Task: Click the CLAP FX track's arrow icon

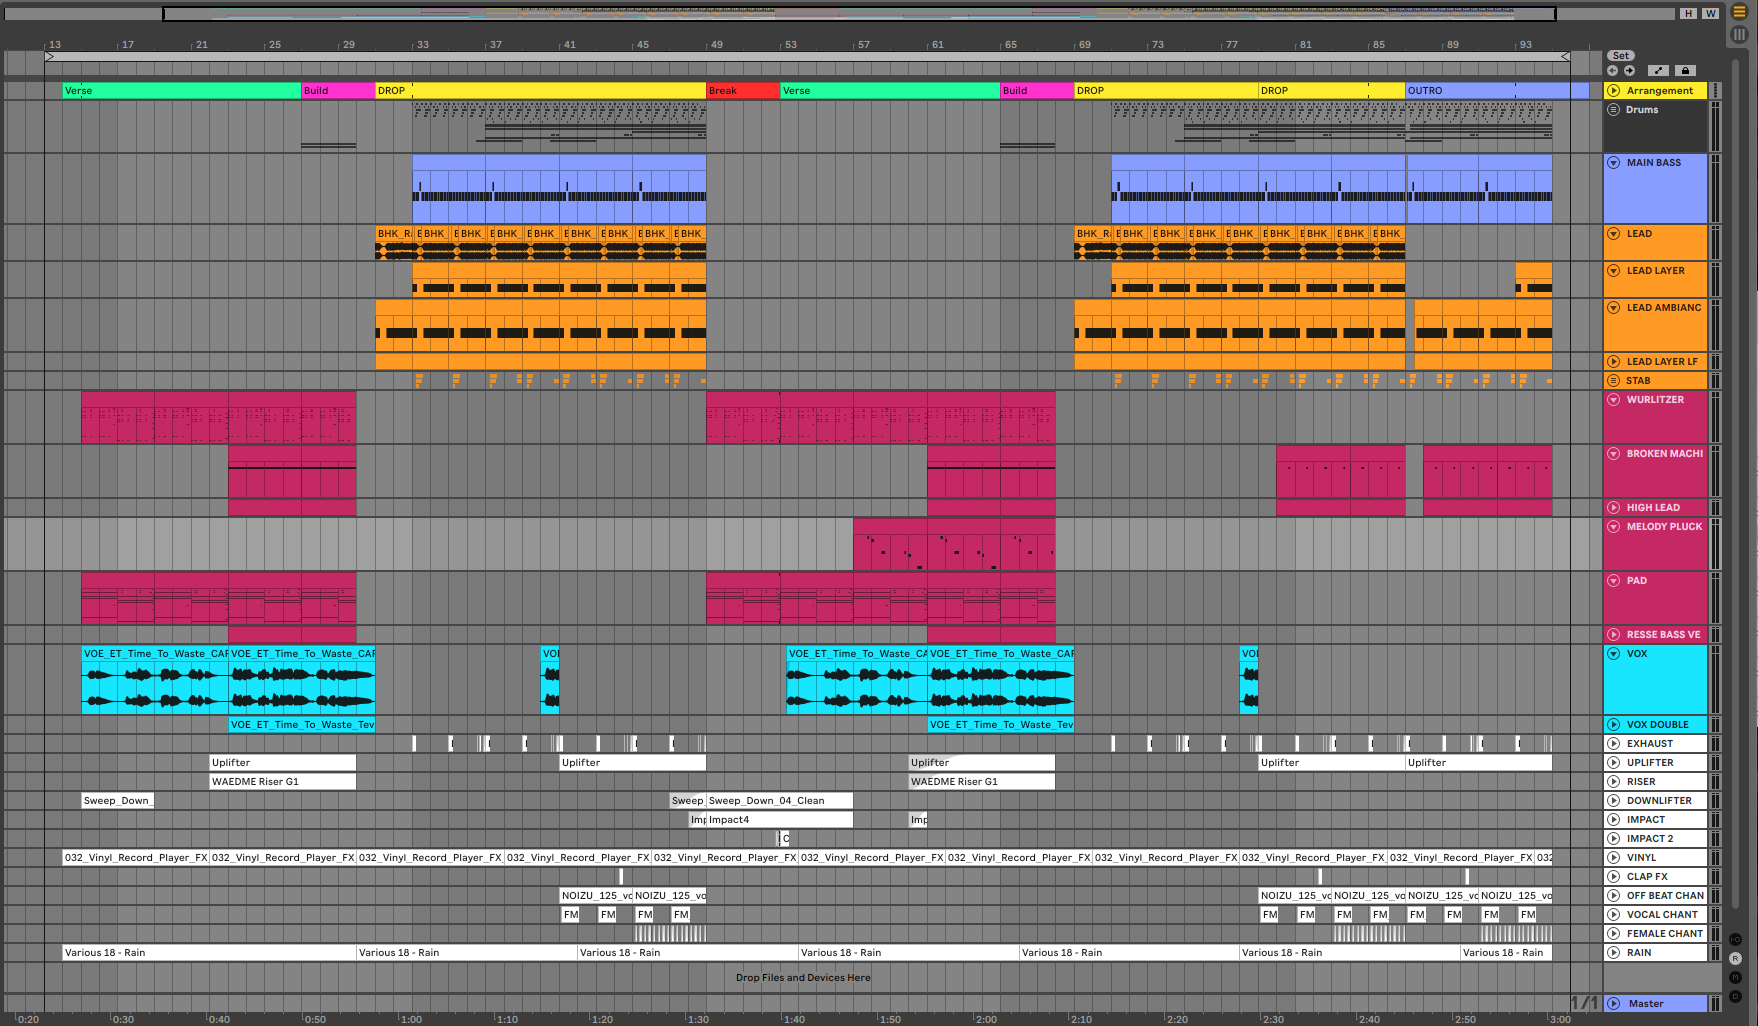Action: click(x=1613, y=877)
